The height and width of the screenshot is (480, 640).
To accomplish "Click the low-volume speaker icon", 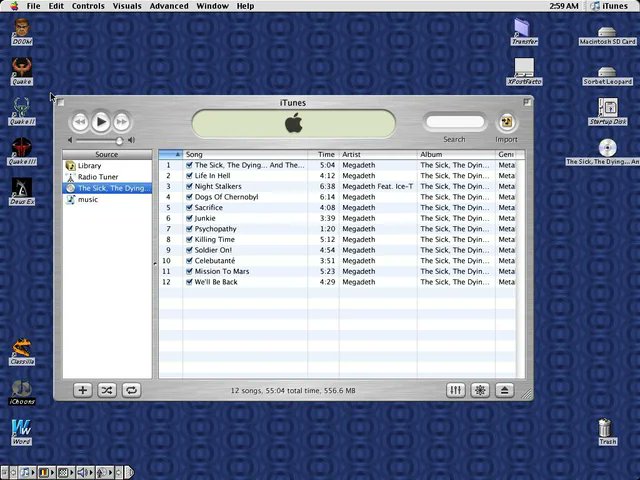I will [x=70, y=140].
